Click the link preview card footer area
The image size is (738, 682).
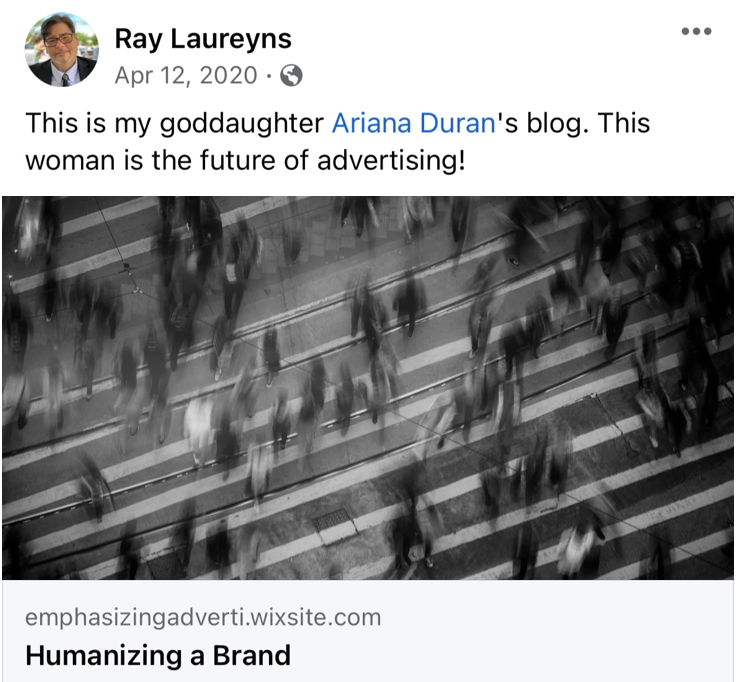tap(368, 631)
